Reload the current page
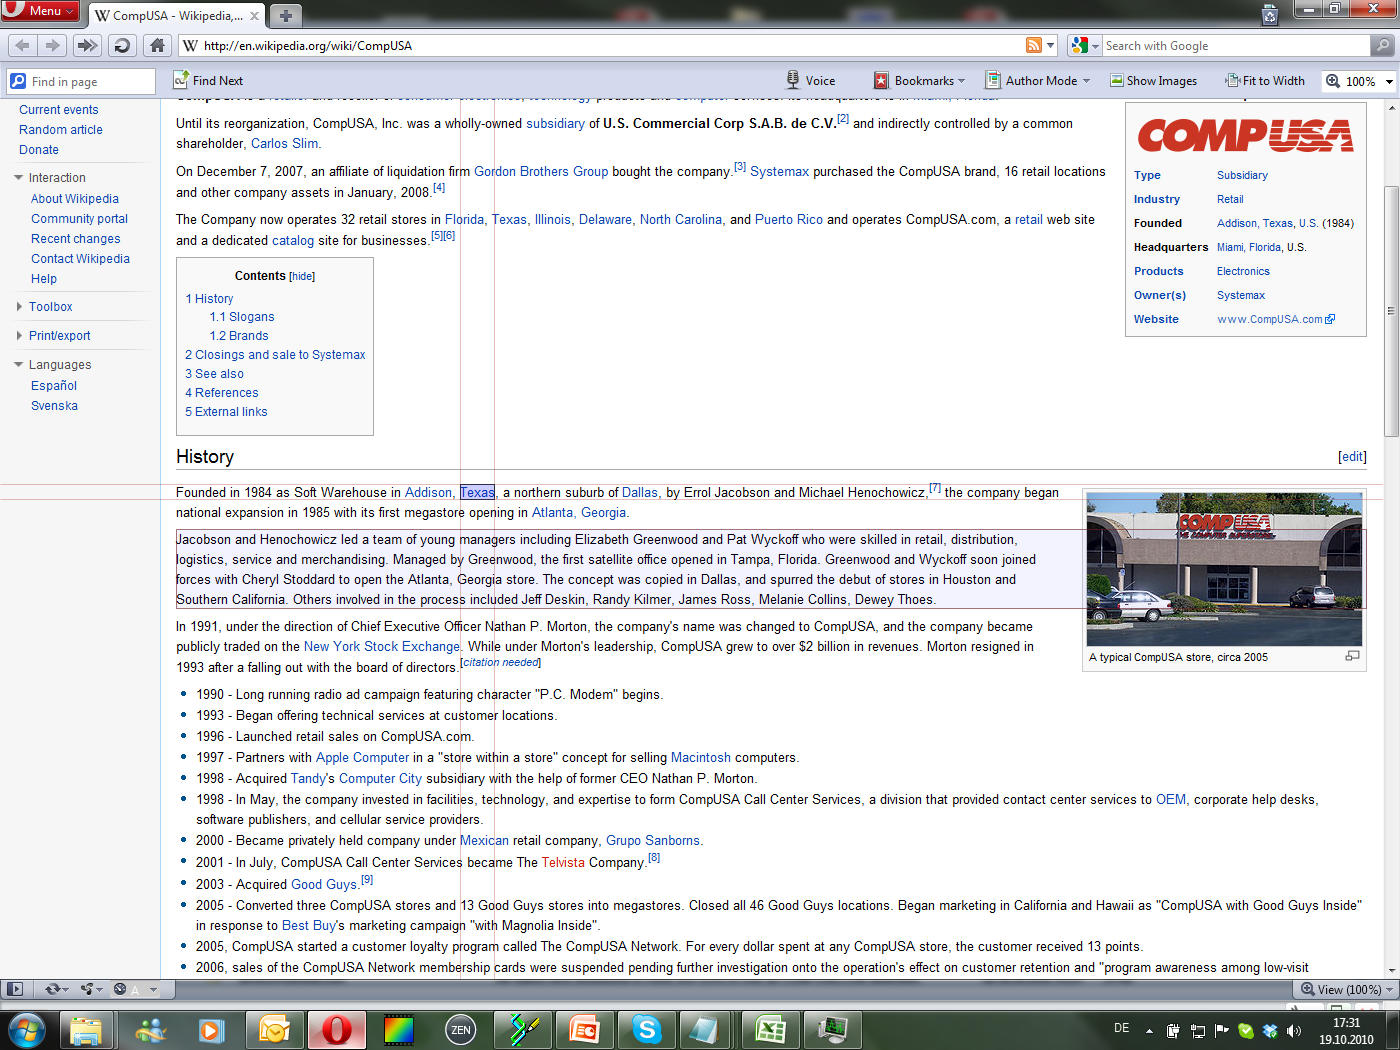This screenshot has width=1400, height=1050. 122,45
